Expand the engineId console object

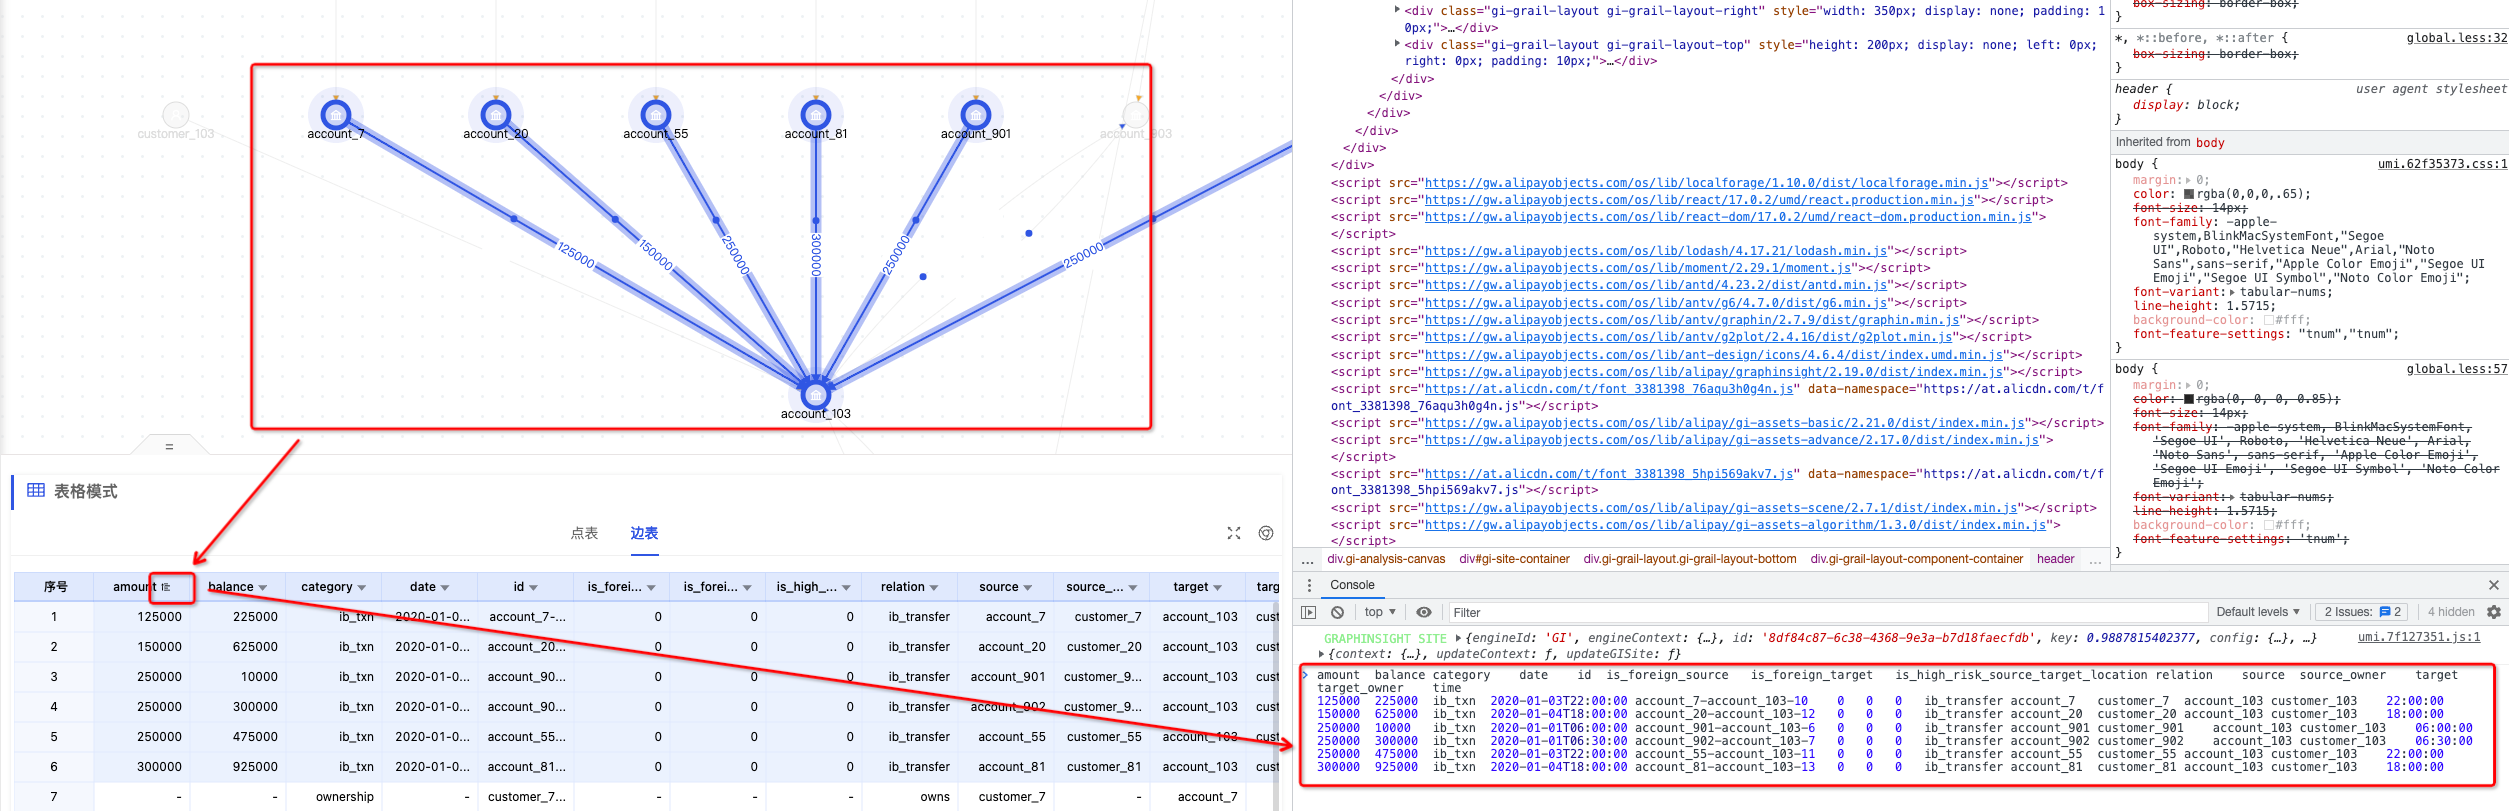1458,638
